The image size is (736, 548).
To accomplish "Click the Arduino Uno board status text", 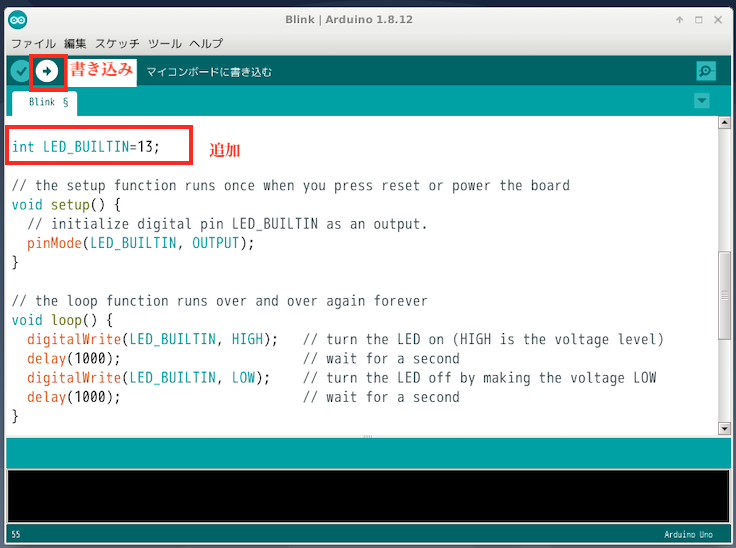I will (690, 535).
